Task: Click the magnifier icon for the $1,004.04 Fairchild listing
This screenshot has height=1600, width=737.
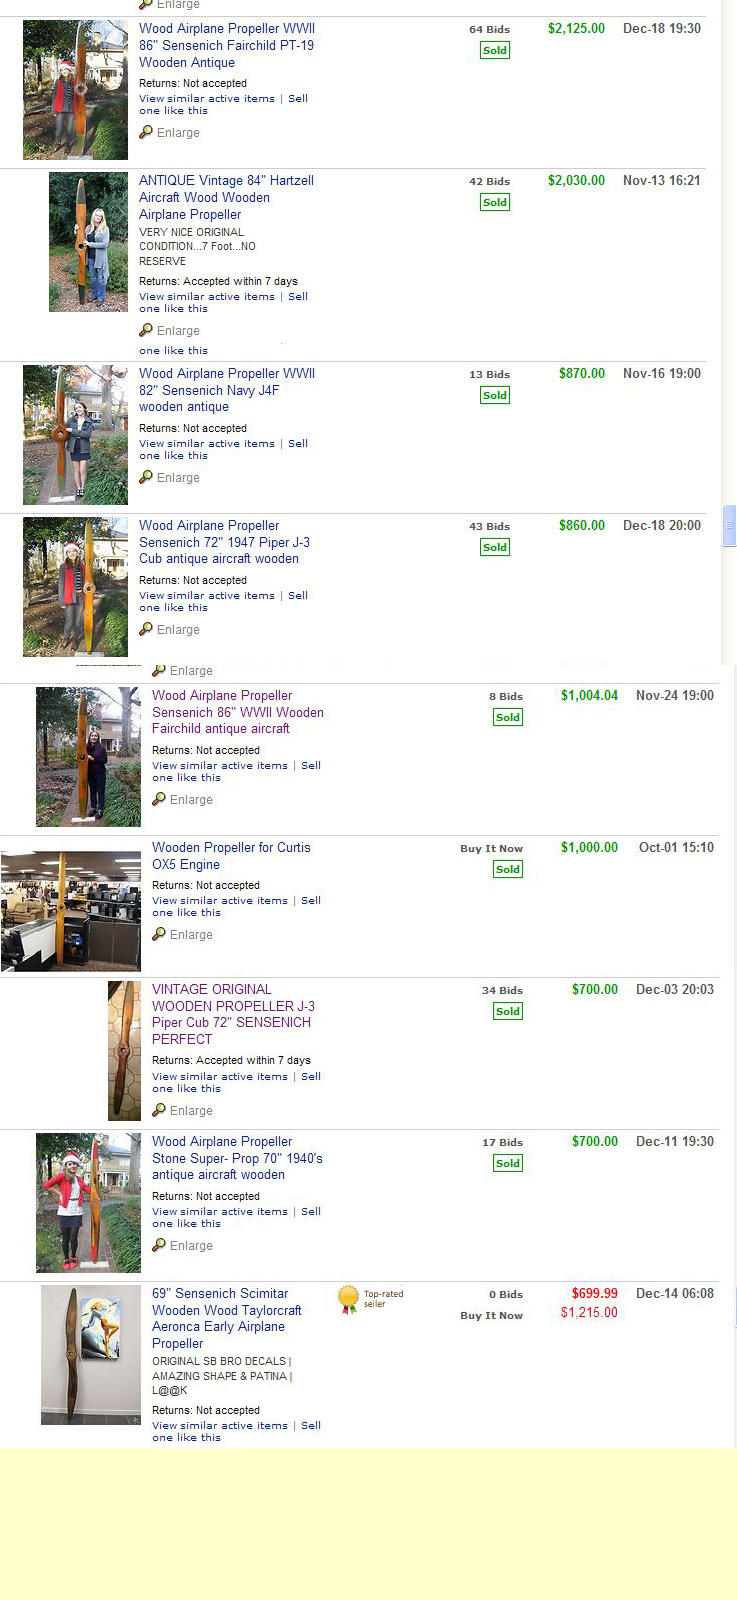Action: (159, 800)
